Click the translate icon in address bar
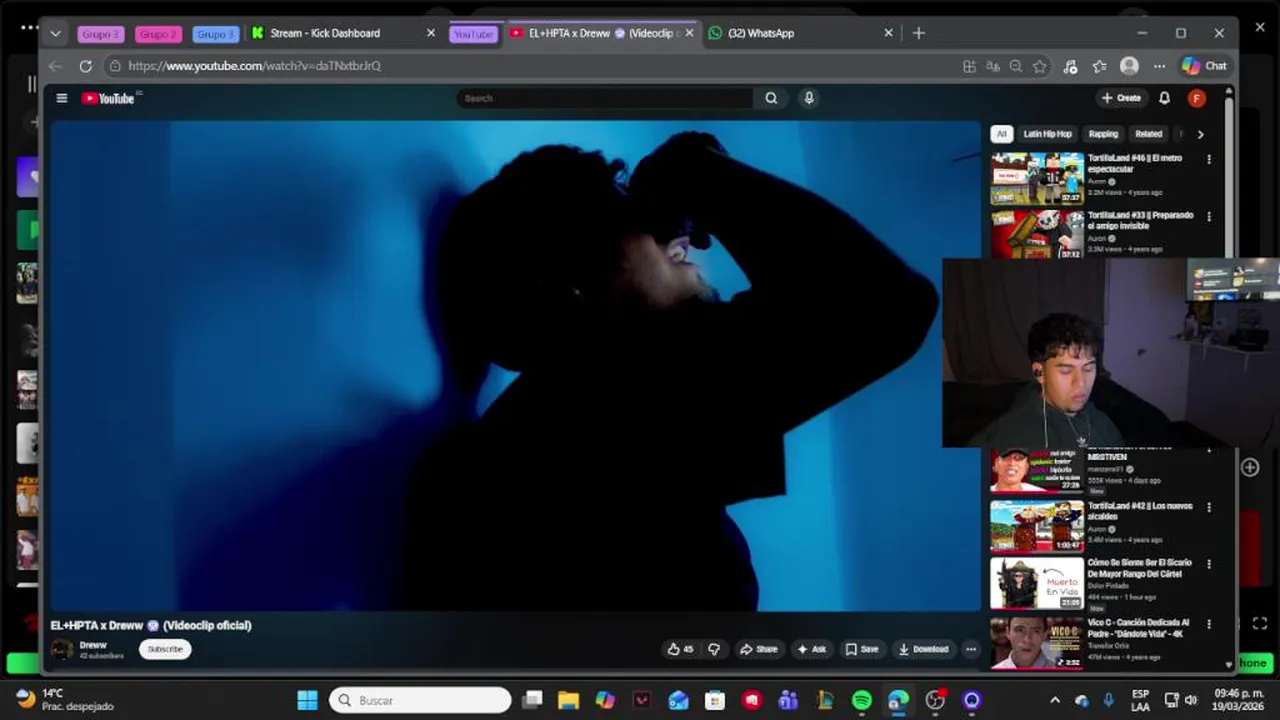Viewport: 1280px width, 720px height. click(x=992, y=66)
